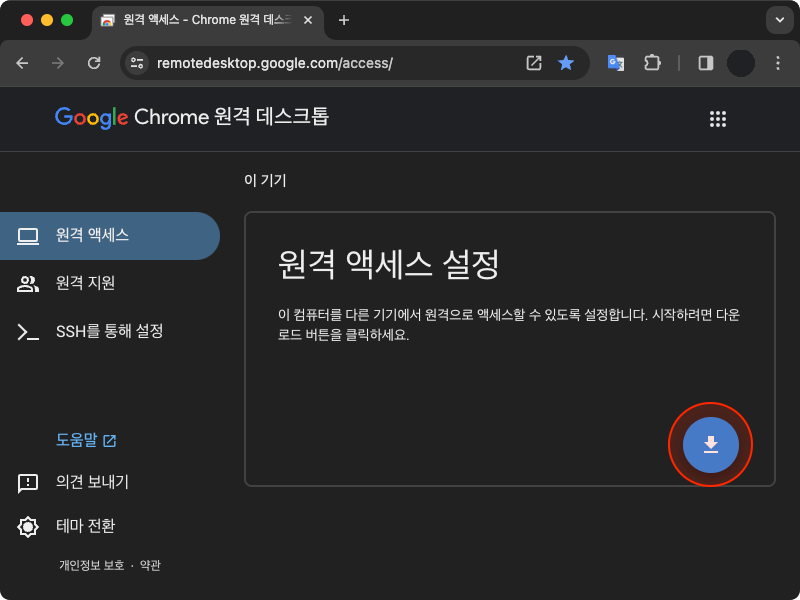Click the site information icon in address bar

(x=135, y=63)
